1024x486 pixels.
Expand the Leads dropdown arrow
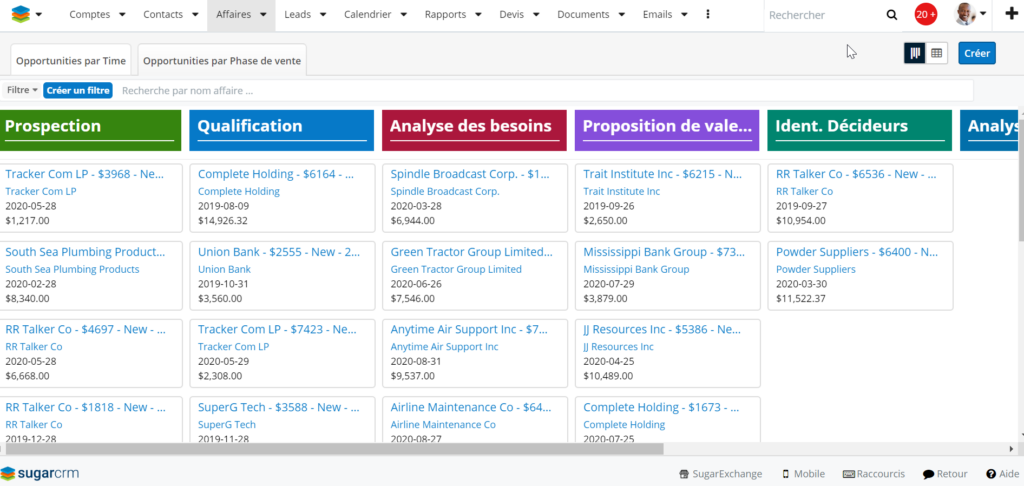(x=323, y=15)
